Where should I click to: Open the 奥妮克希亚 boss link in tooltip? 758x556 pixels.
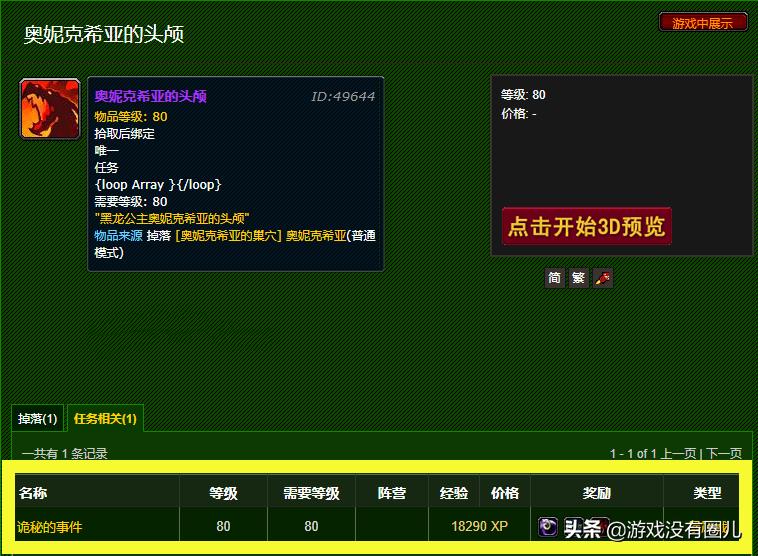(x=316, y=235)
